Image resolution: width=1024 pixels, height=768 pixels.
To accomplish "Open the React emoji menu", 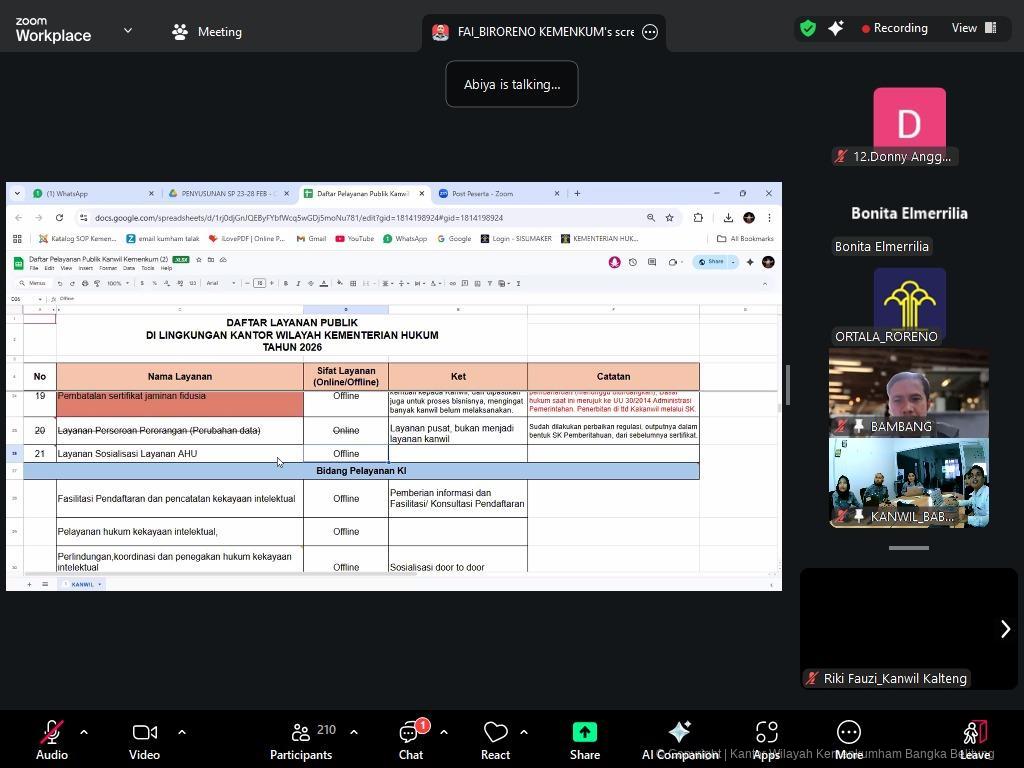I will (x=495, y=741).
